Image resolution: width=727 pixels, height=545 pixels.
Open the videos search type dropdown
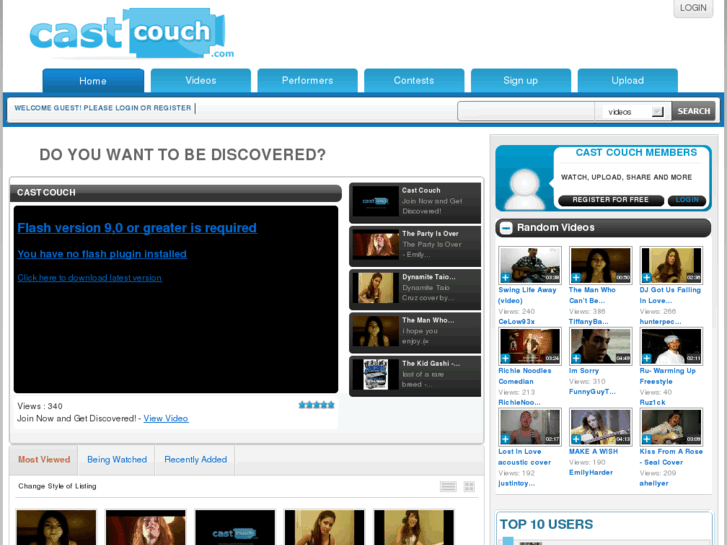[x=633, y=111]
